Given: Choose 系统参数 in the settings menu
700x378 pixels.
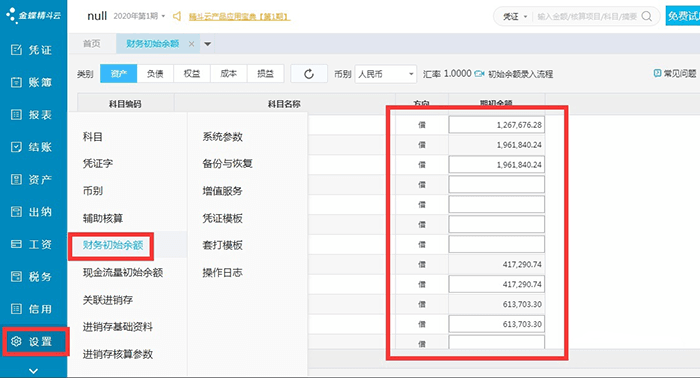Looking at the screenshot, I should [x=222, y=137].
